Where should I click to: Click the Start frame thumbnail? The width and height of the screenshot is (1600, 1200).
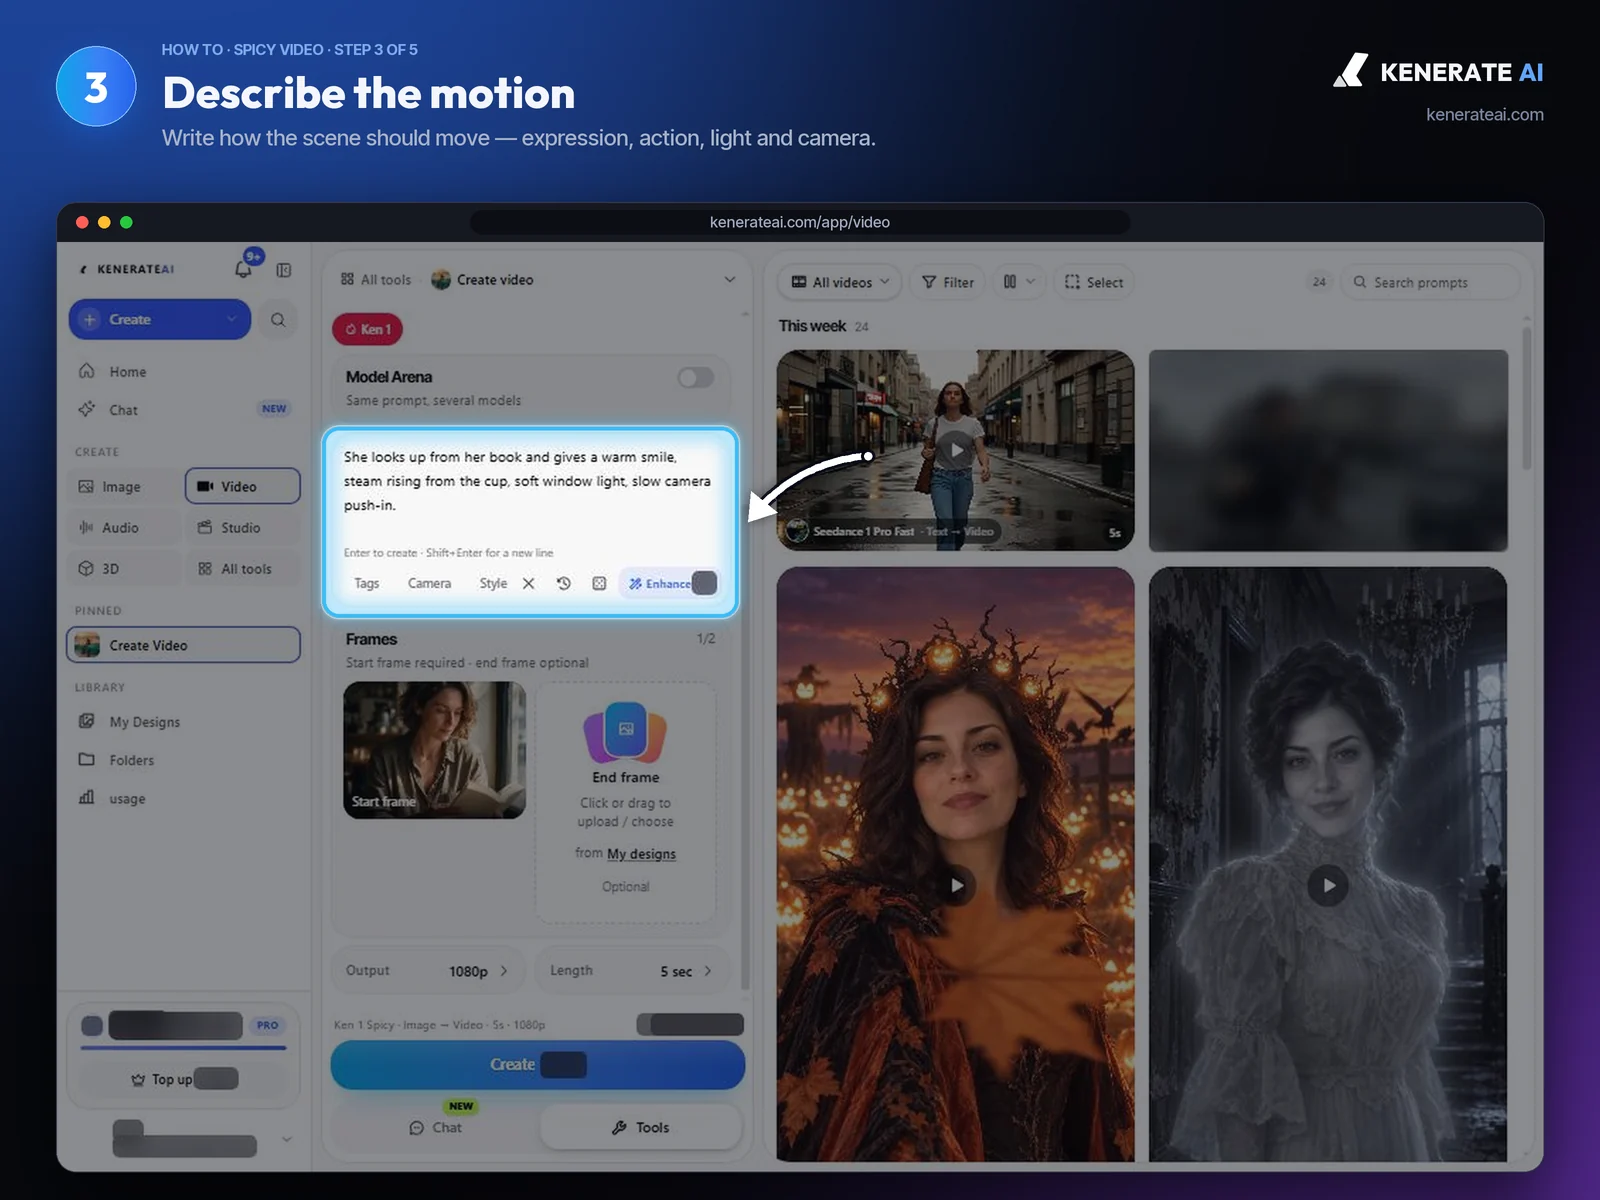(434, 750)
